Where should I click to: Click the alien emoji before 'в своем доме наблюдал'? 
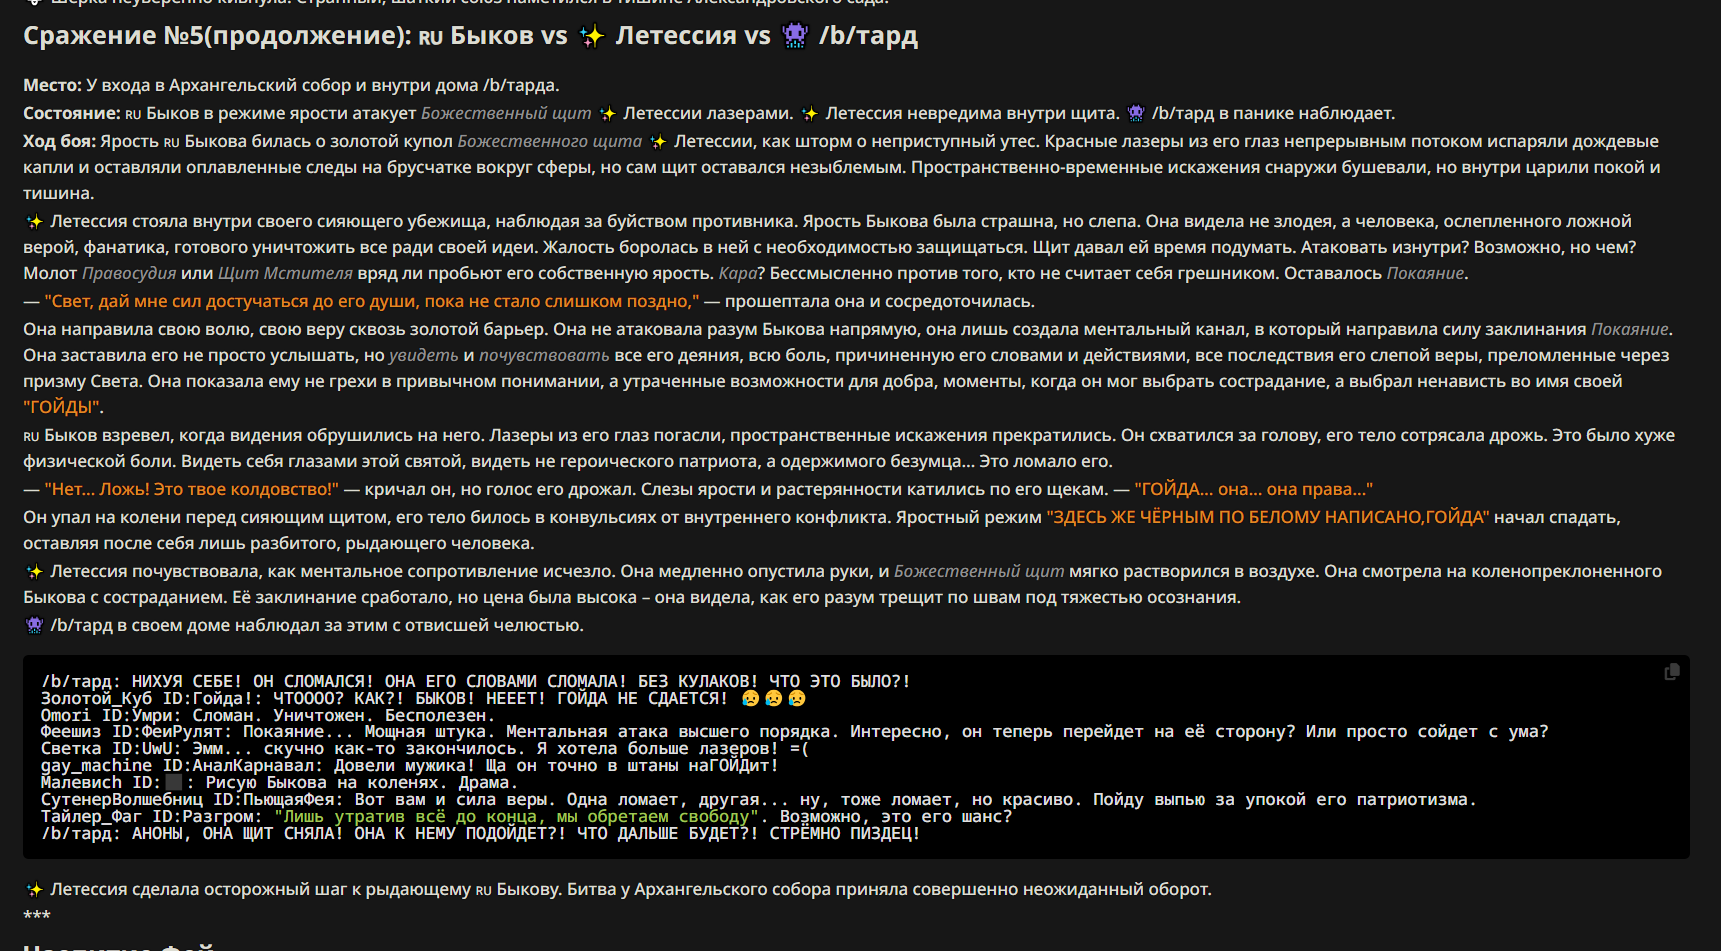pyautogui.click(x=34, y=625)
